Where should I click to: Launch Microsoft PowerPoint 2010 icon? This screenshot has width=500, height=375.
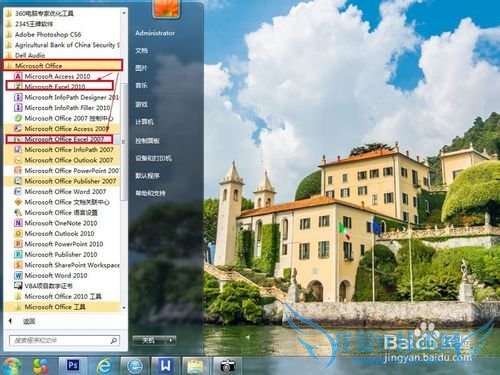(18, 244)
